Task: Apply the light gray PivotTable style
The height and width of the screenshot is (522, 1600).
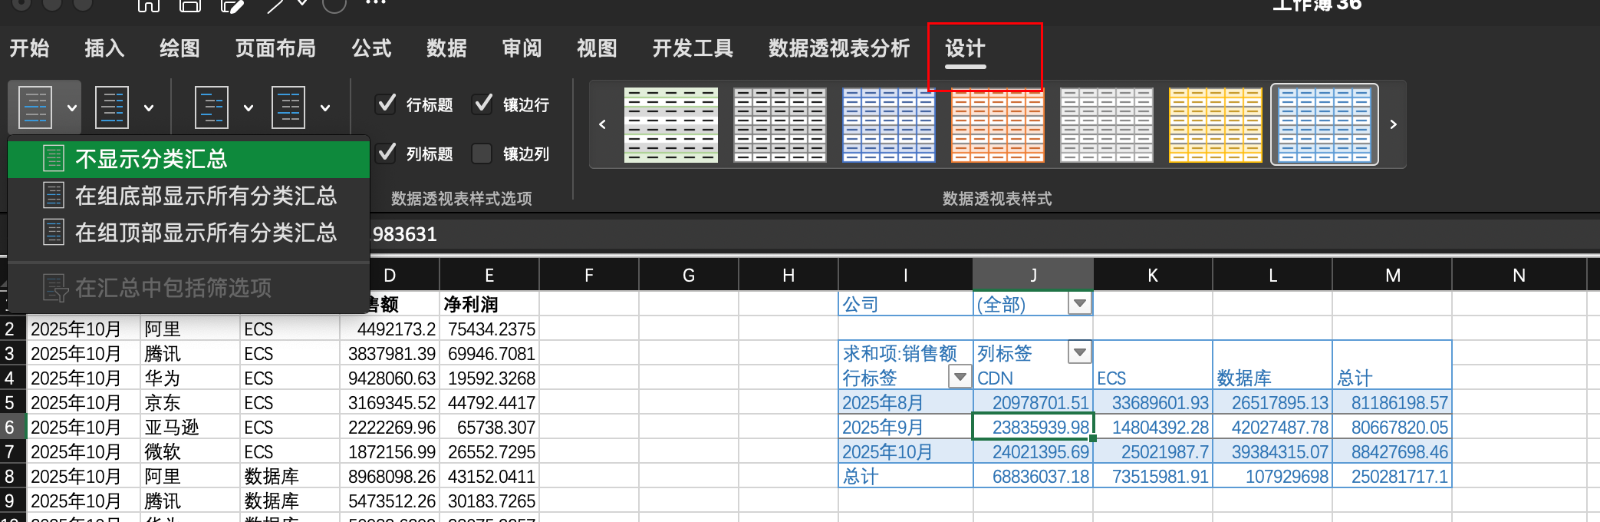Action: tap(1107, 125)
